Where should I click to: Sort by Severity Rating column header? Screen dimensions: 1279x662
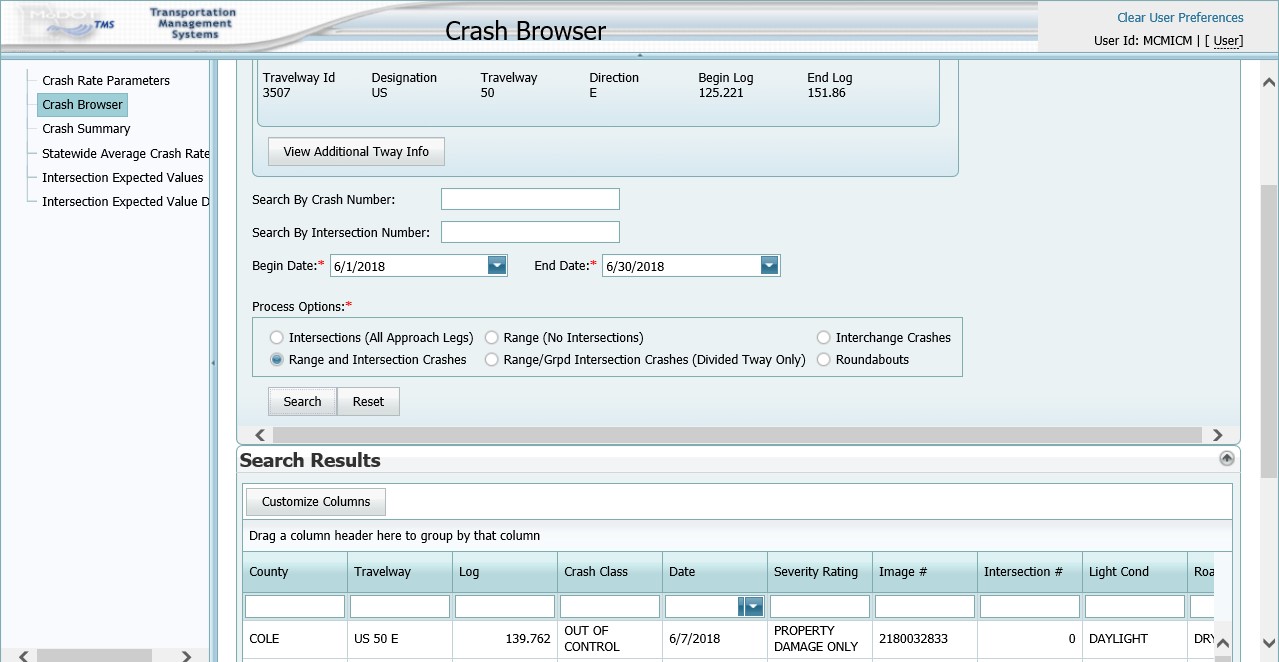pos(820,572)
